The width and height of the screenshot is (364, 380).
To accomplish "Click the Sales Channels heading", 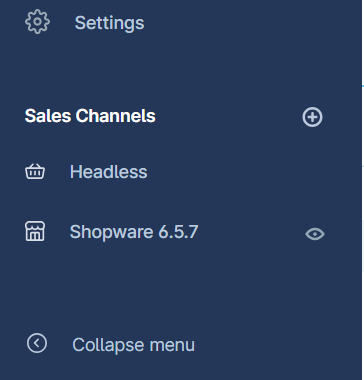I will click(x=90, y=116).
